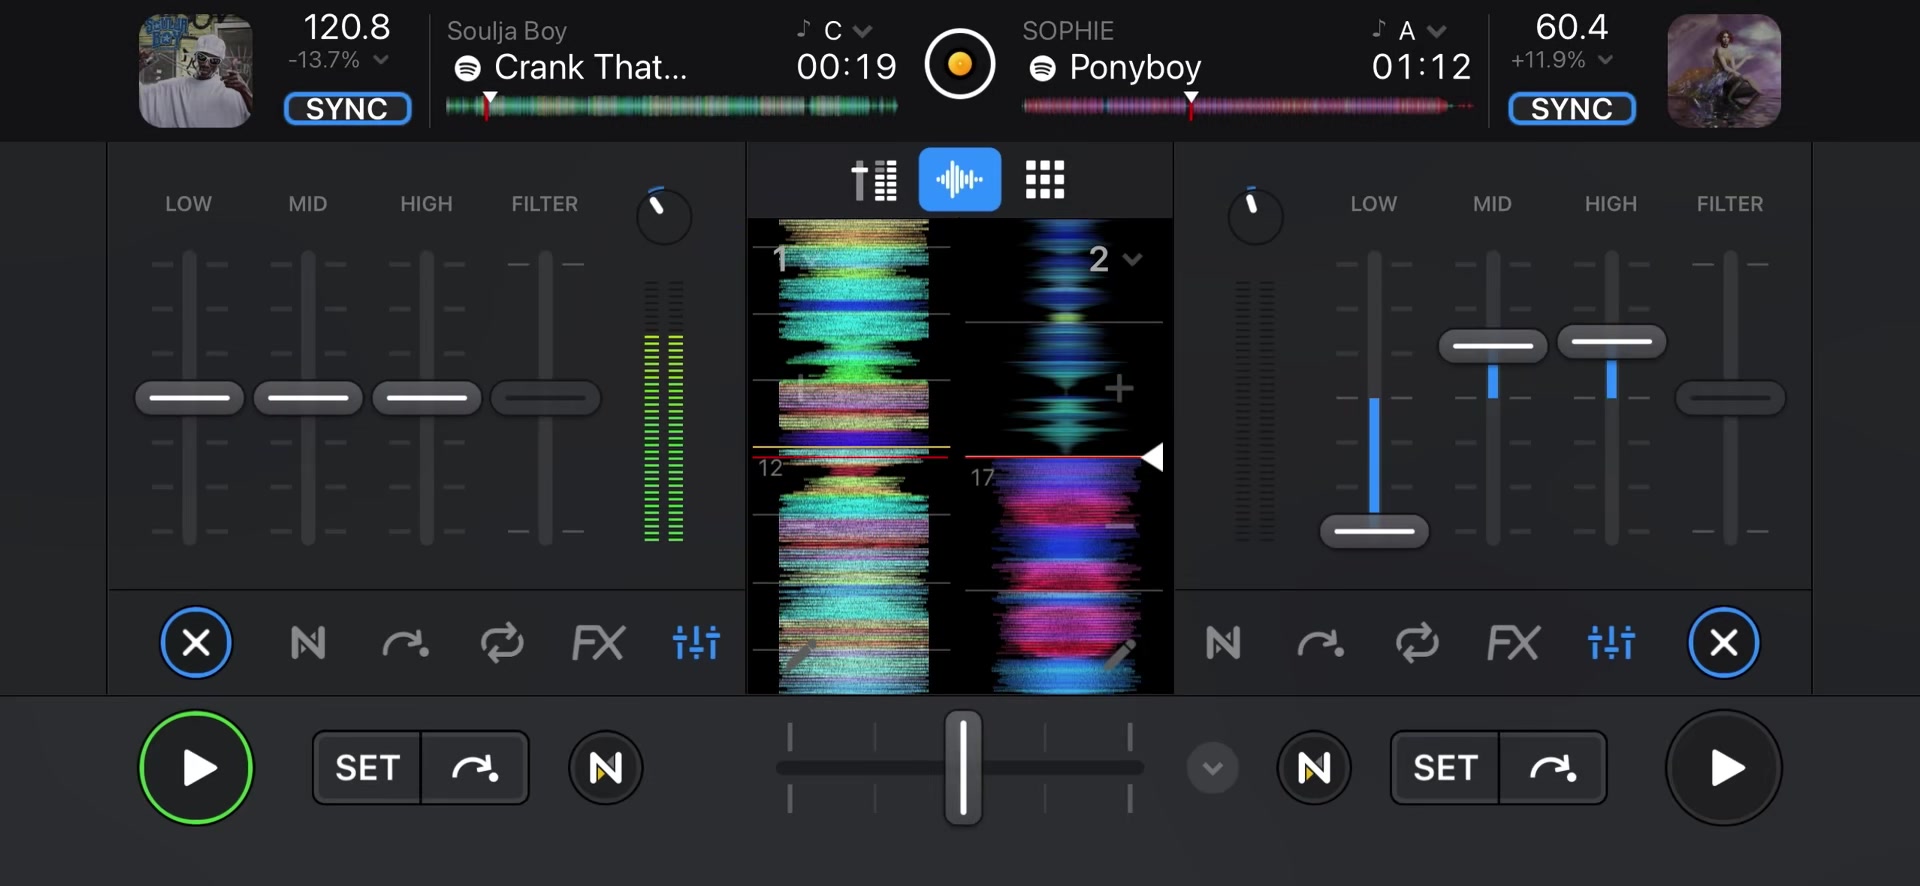Expand left deck tempo -13.7% dropdown
Viewport: 1920px width, 886px height.
pos(381,60)
